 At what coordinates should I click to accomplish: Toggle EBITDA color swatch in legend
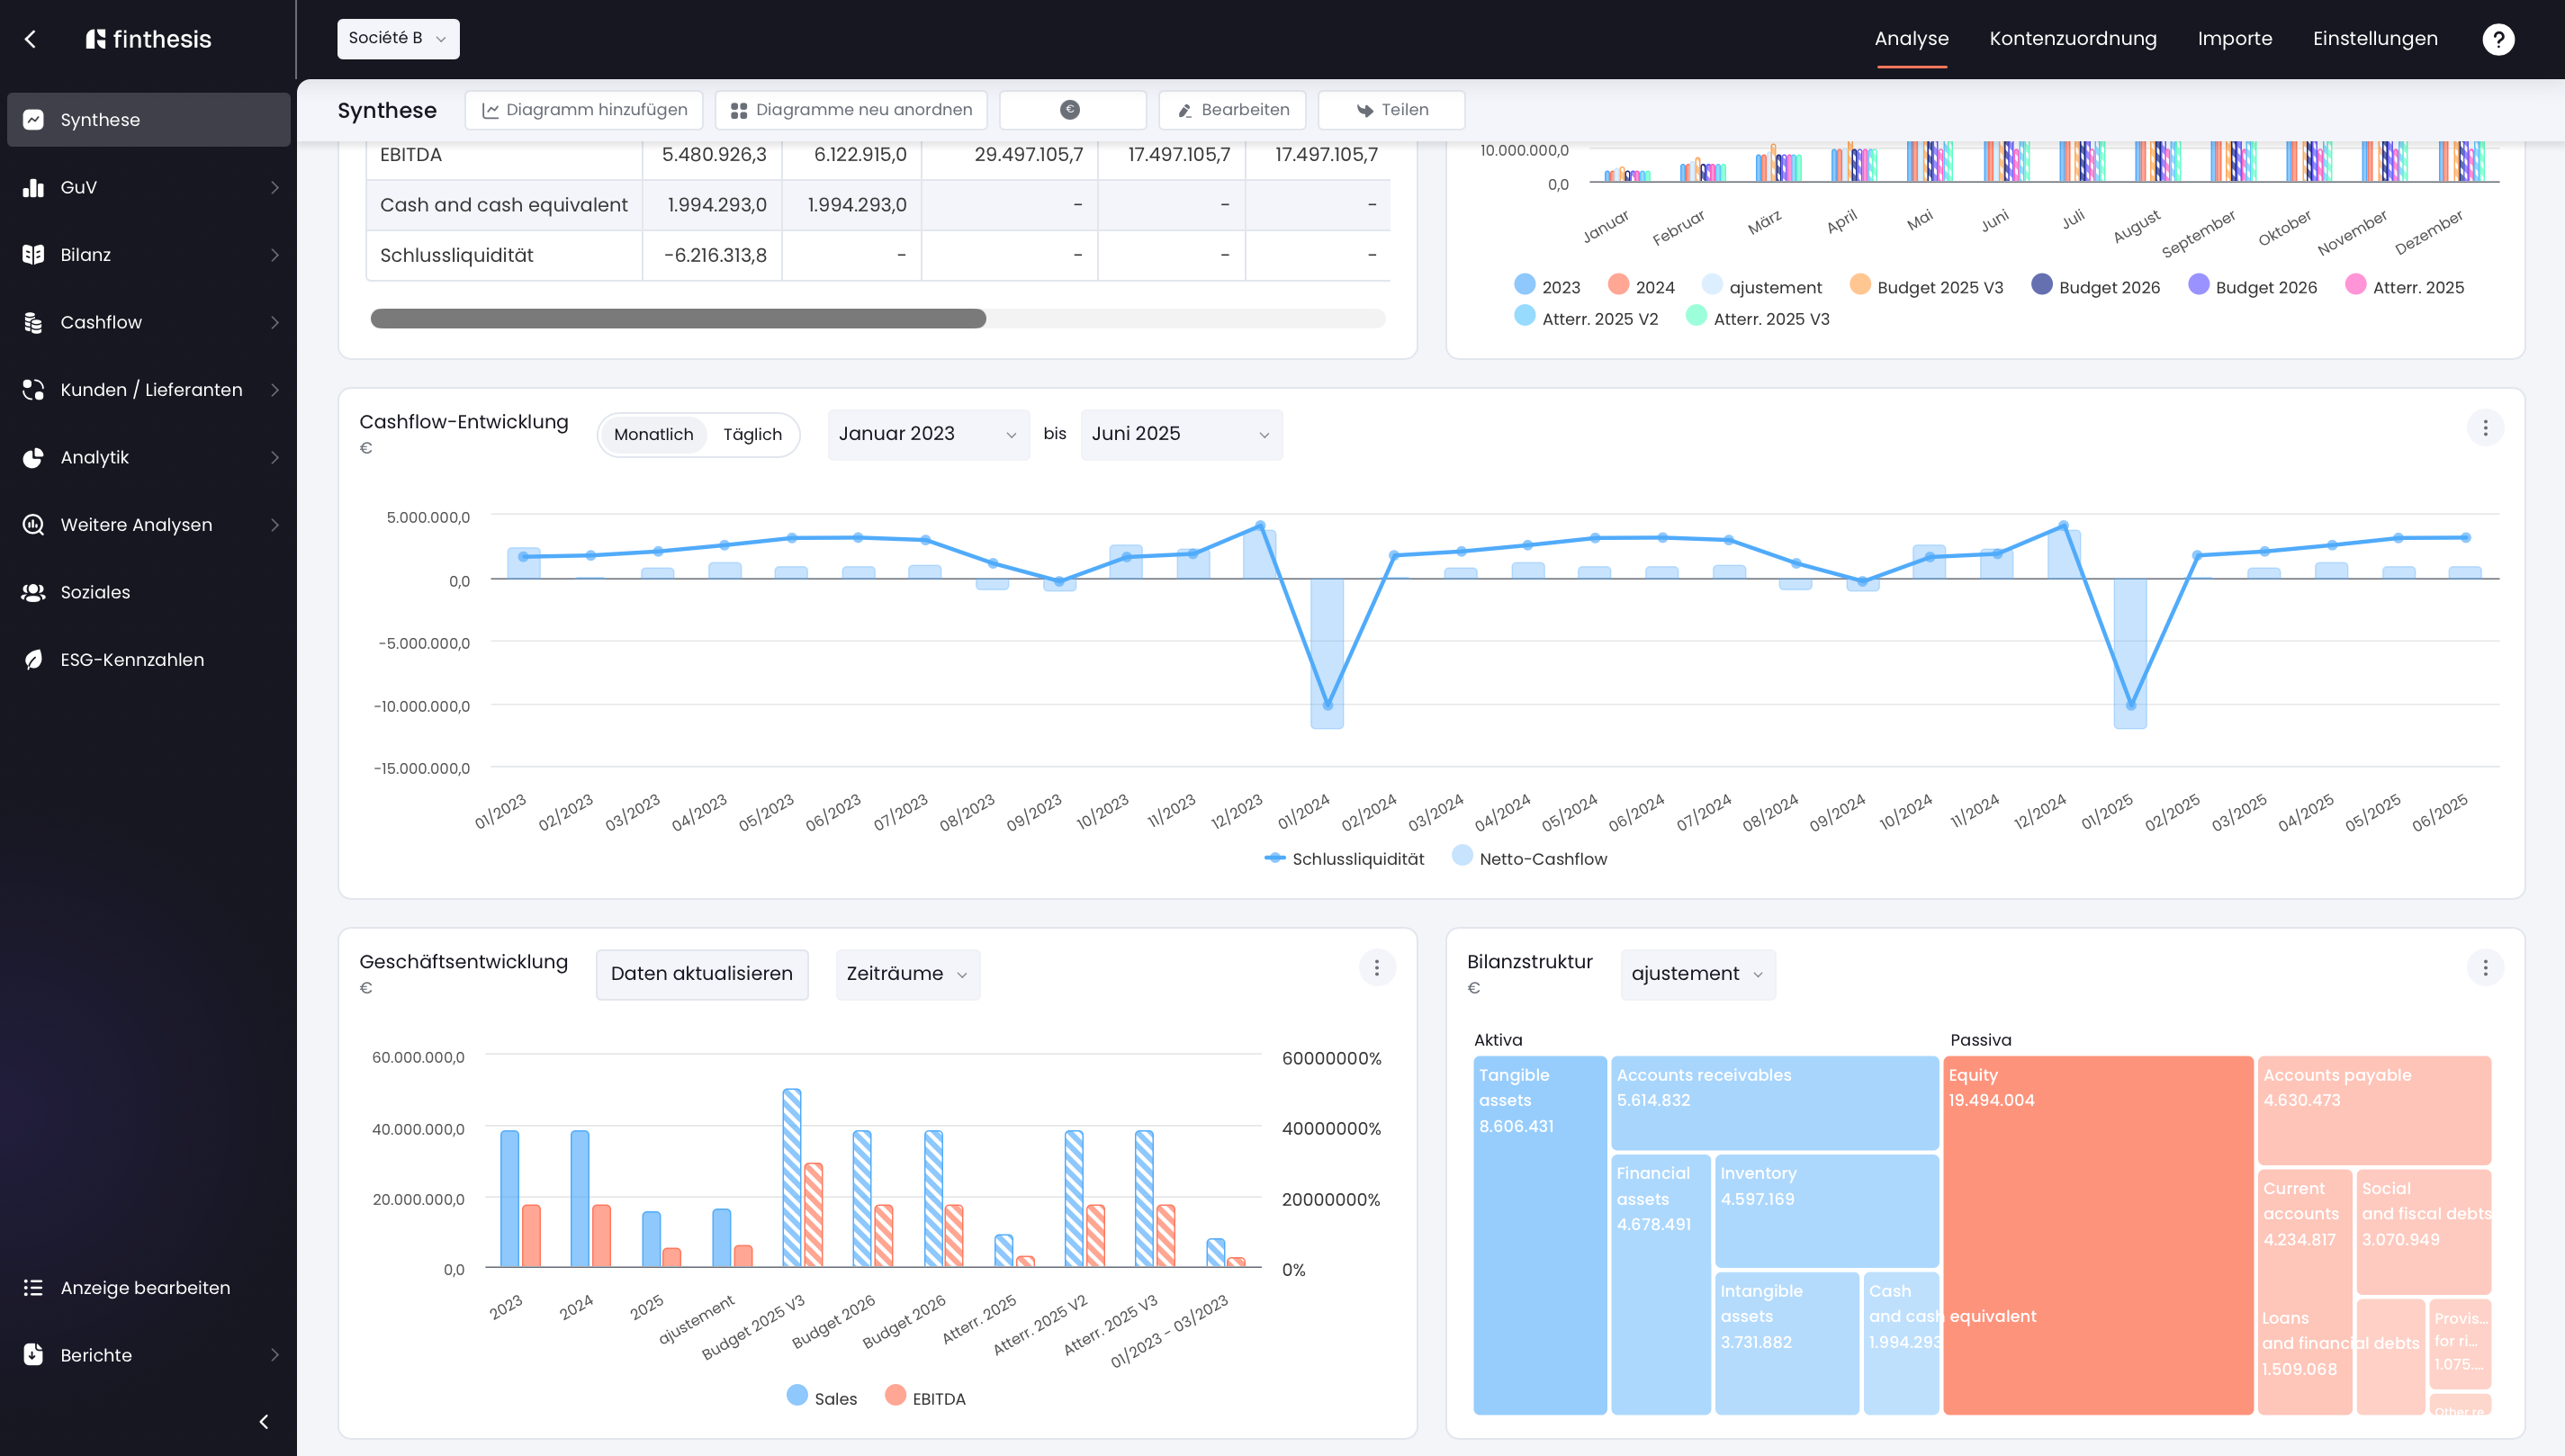tap(895, 1395)
